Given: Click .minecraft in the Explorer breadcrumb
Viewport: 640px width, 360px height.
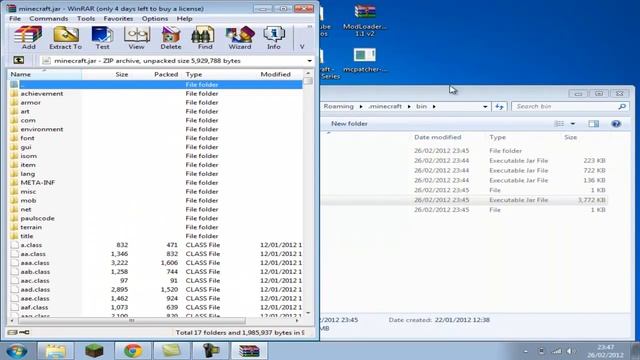Looking at the screenshot, I should 385,107.
